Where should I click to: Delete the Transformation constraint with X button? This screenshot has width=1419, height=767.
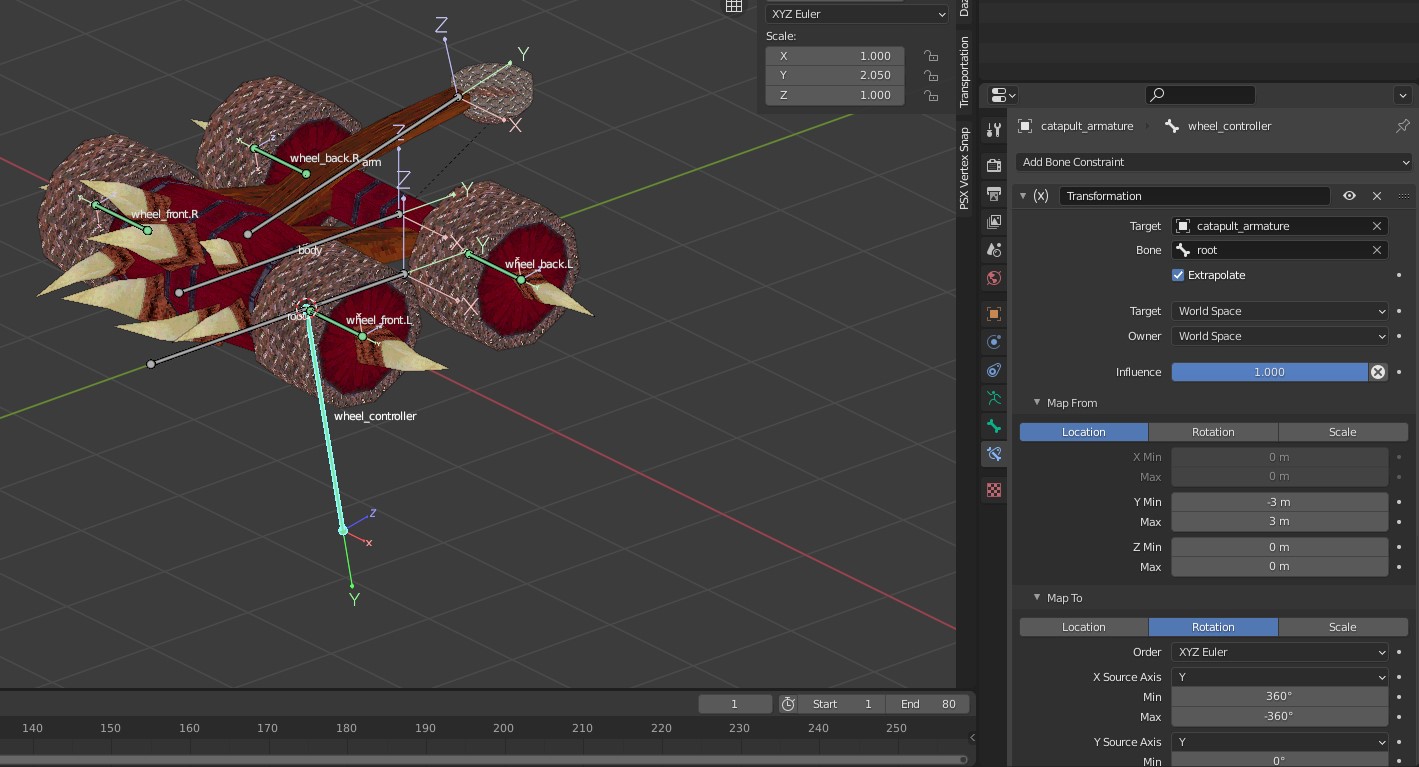point(1377,196)
